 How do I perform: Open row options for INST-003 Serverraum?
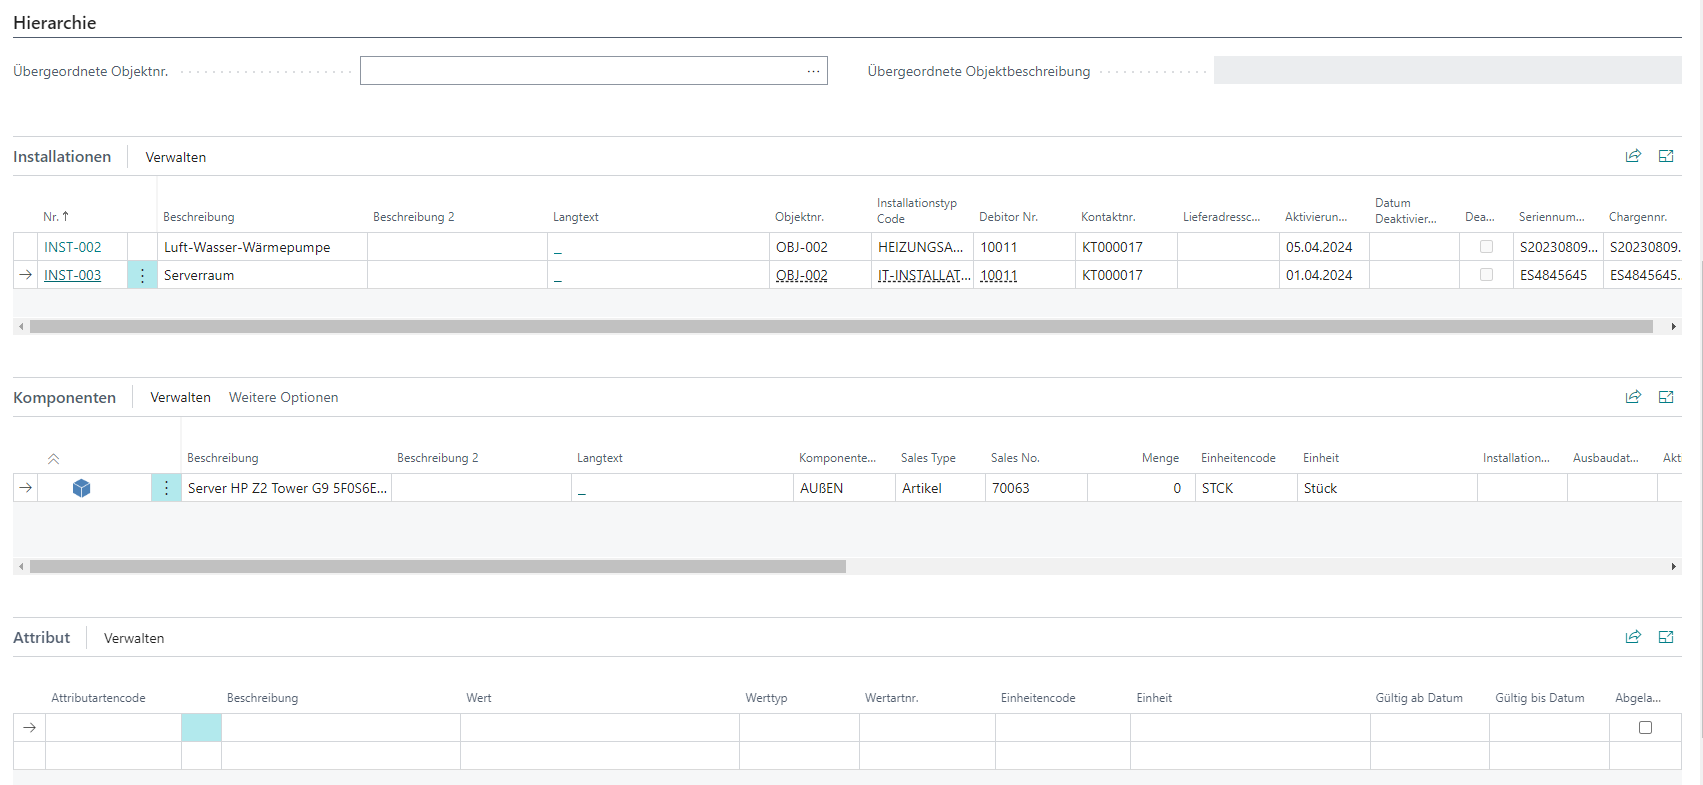(142, 275)
